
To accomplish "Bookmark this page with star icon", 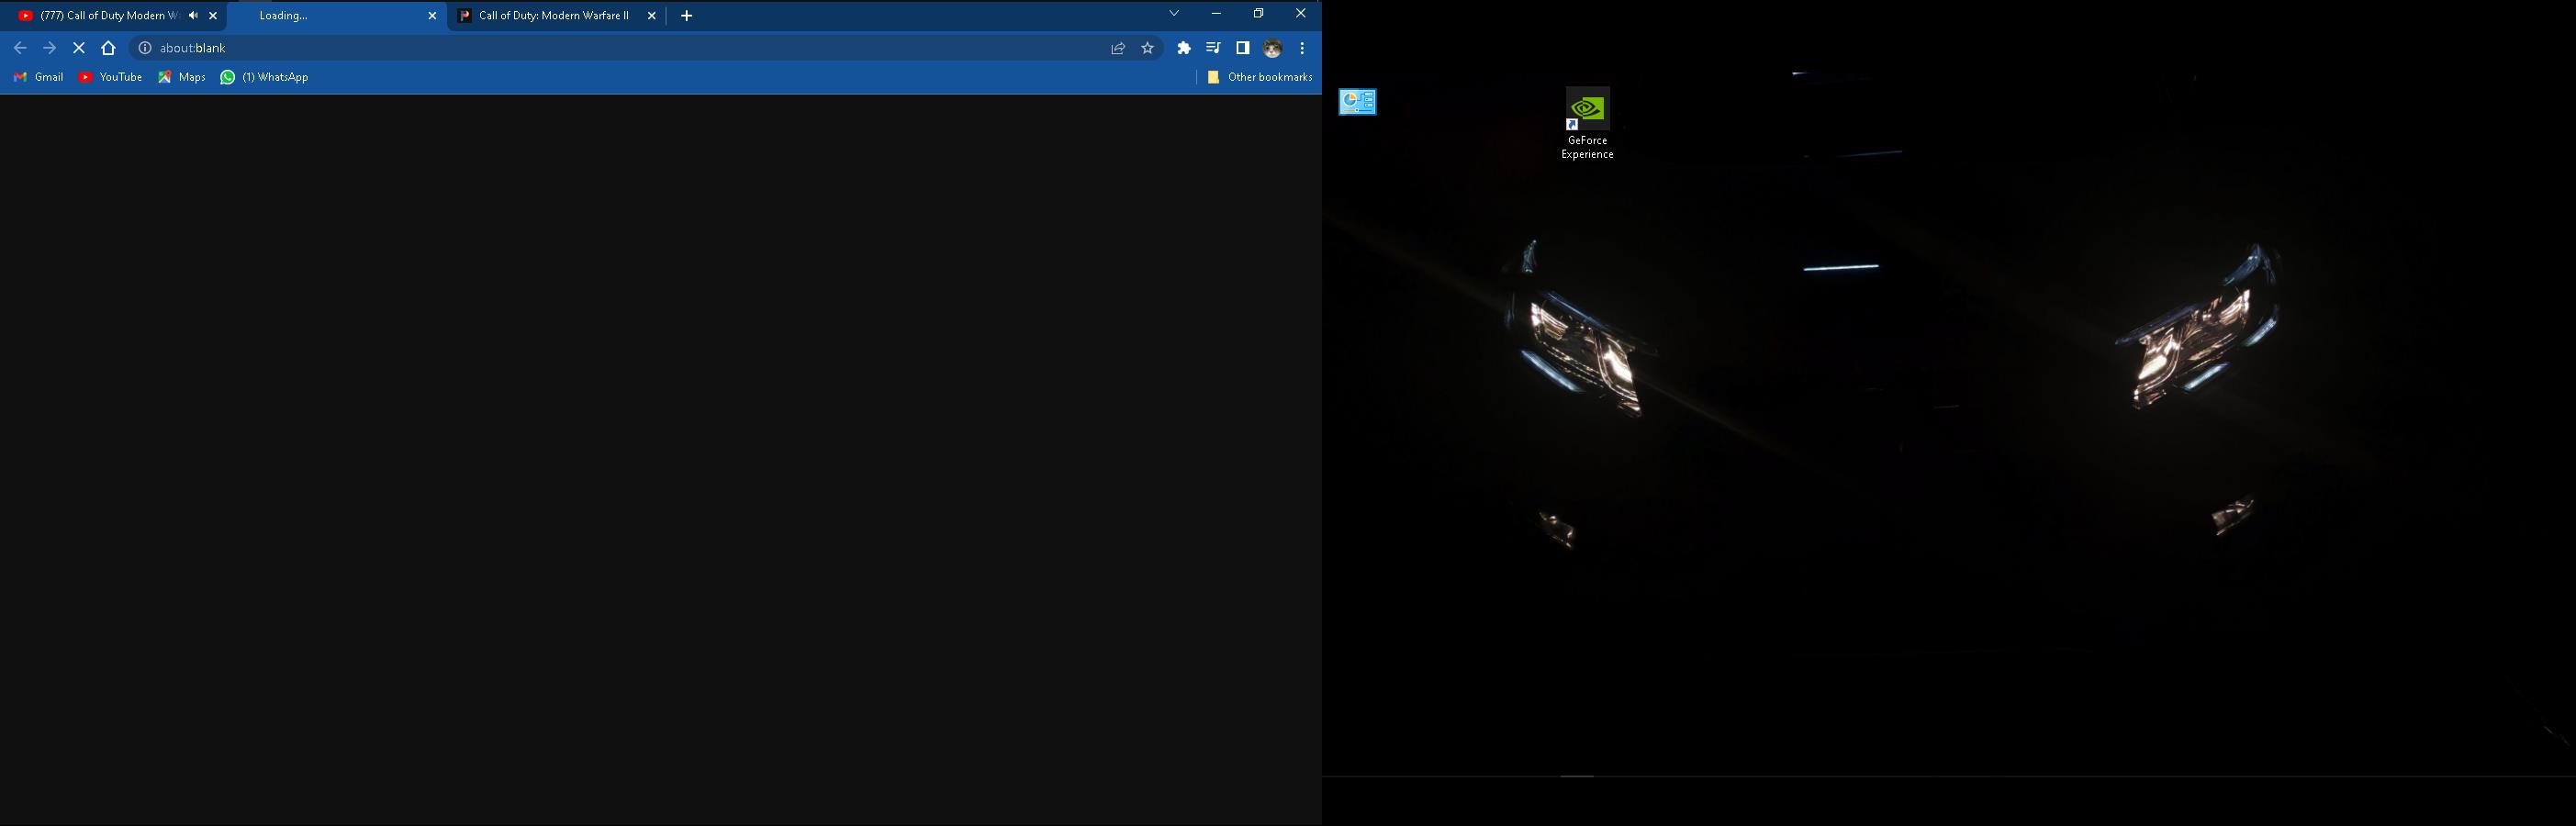I will click(1148, 48).
